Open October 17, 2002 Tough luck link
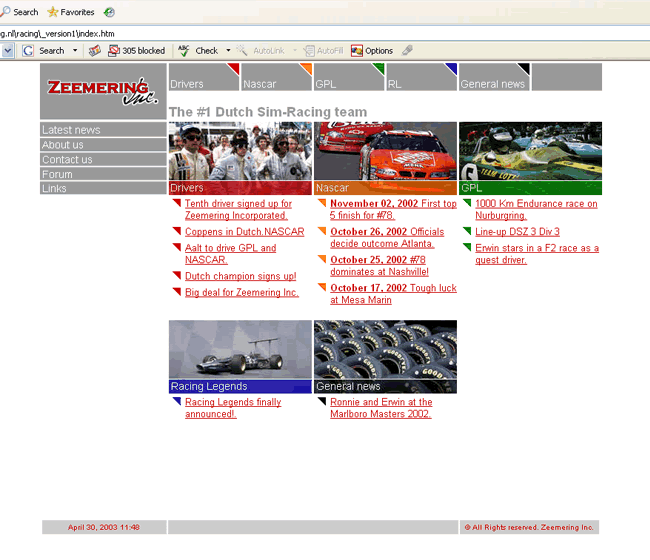The height and width of the screenshot is (560, 650). click(393, 294)
